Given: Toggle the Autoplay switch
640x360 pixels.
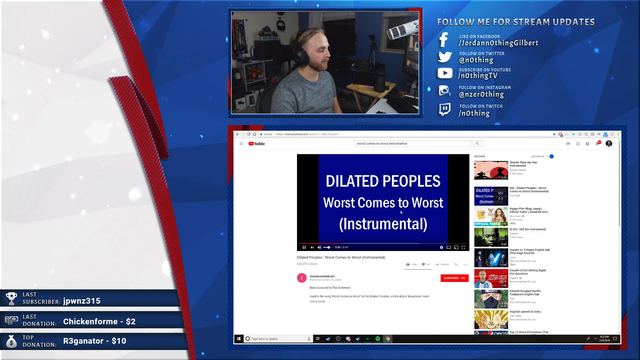Looking at the screenshot, I should click(x=551, y=156).
